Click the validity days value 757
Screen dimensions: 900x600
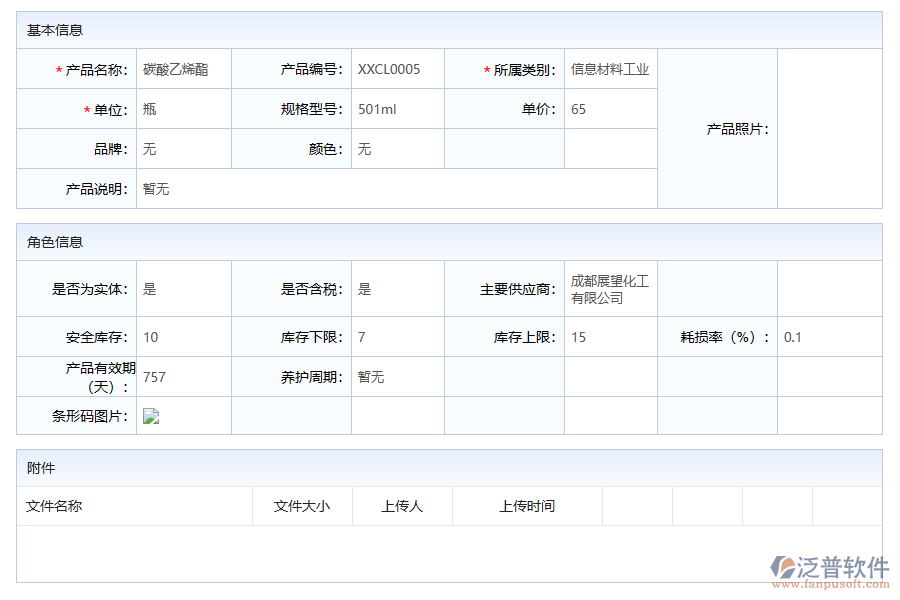point(154,377)
